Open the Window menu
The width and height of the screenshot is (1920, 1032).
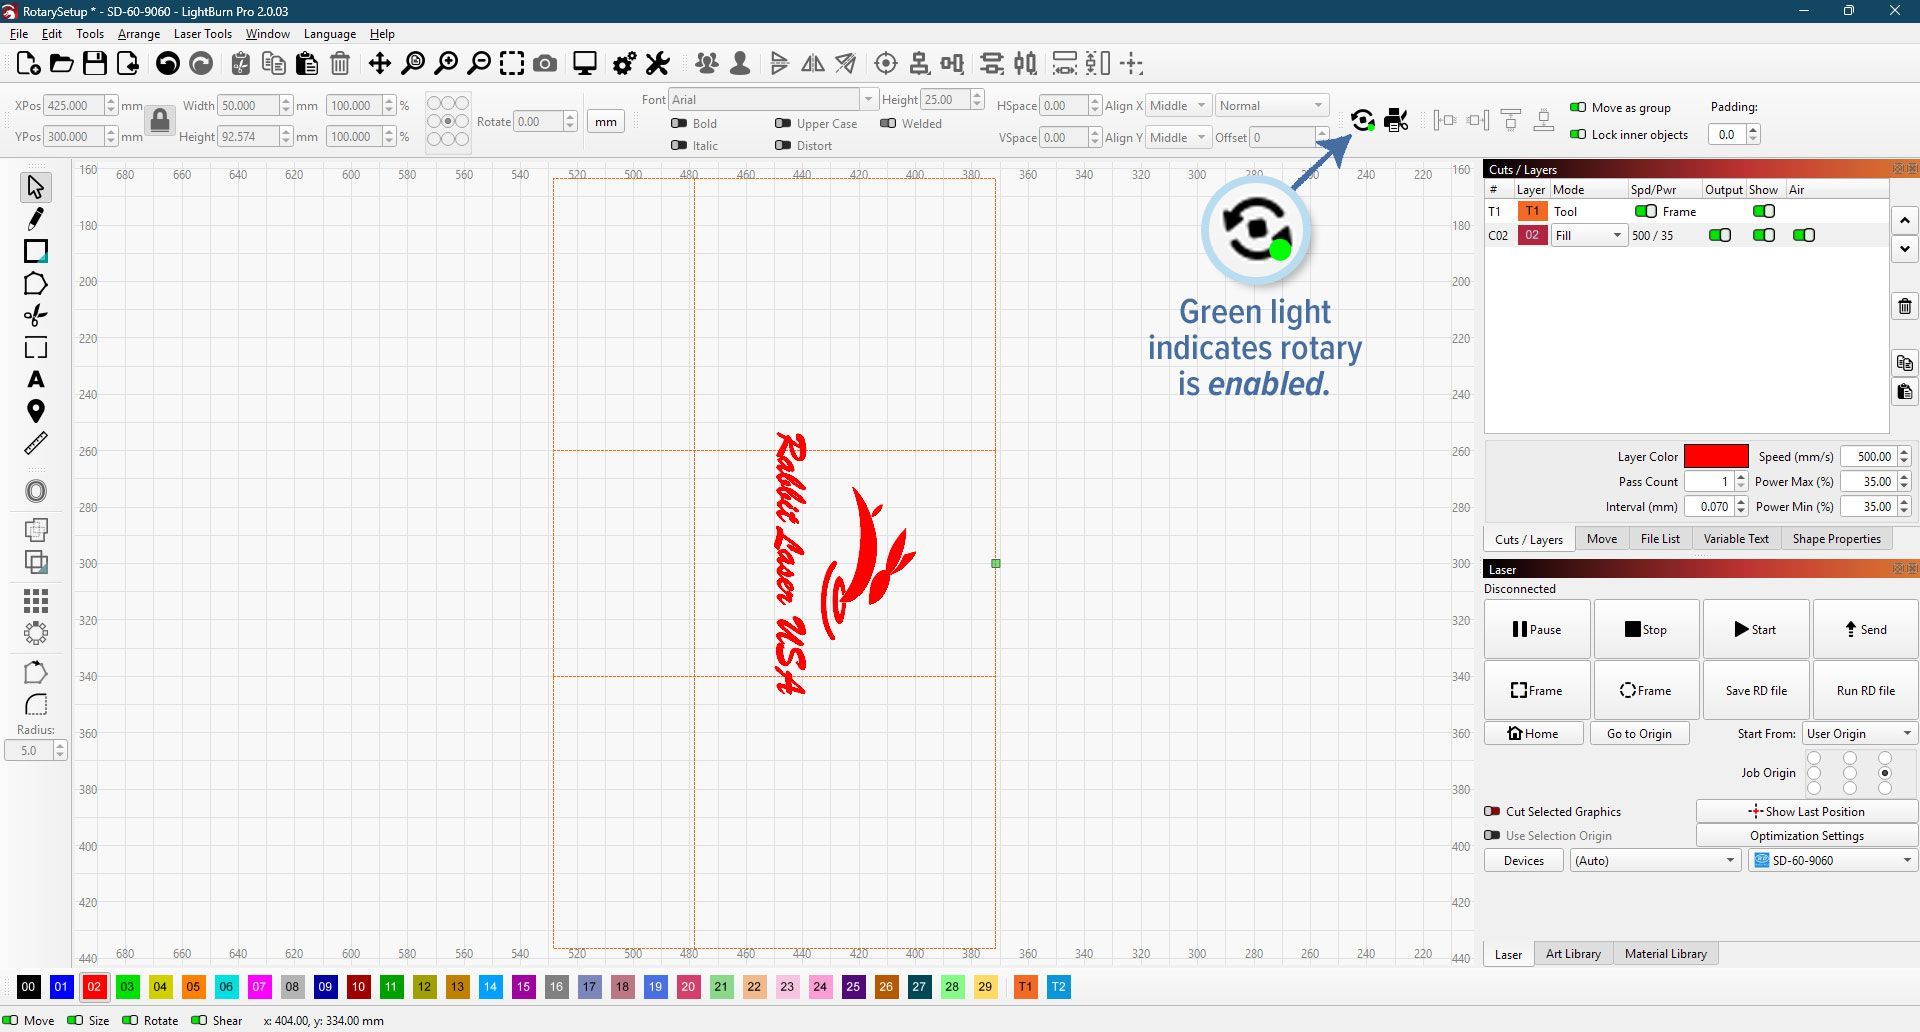268,33
